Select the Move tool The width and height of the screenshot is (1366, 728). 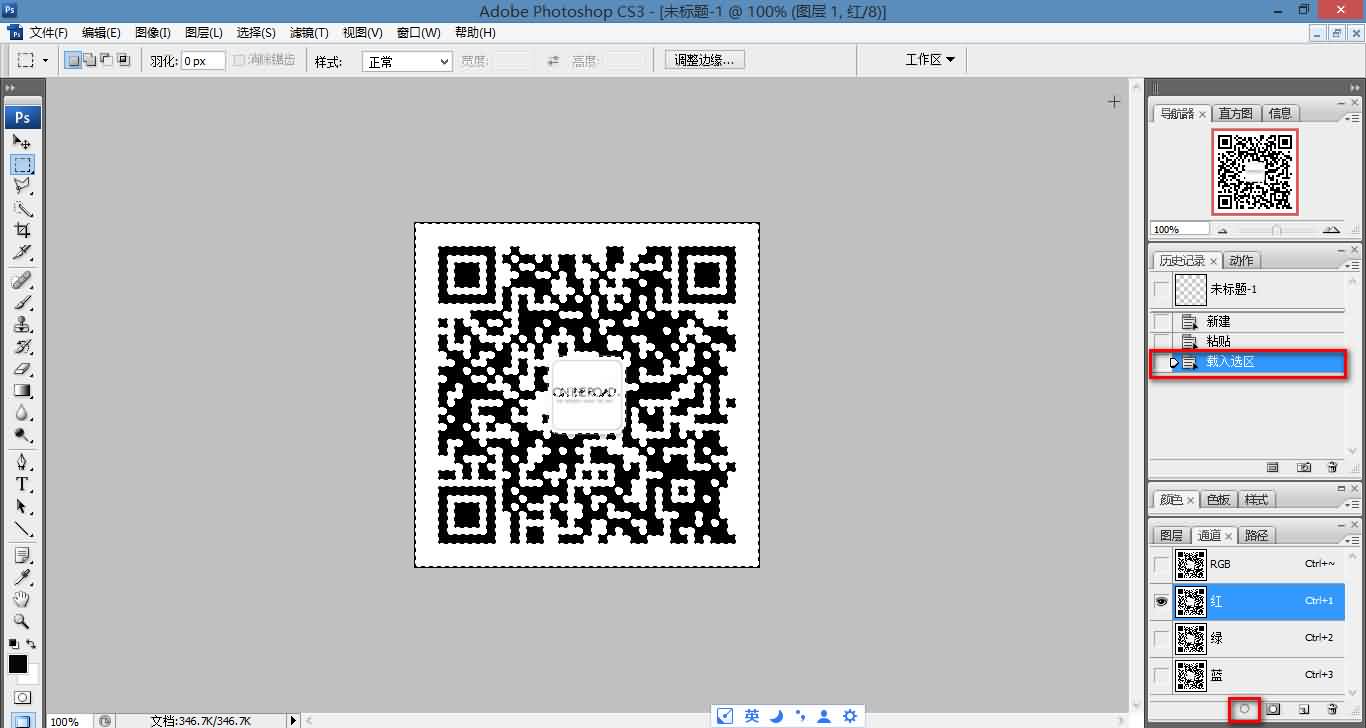point(23,142)
